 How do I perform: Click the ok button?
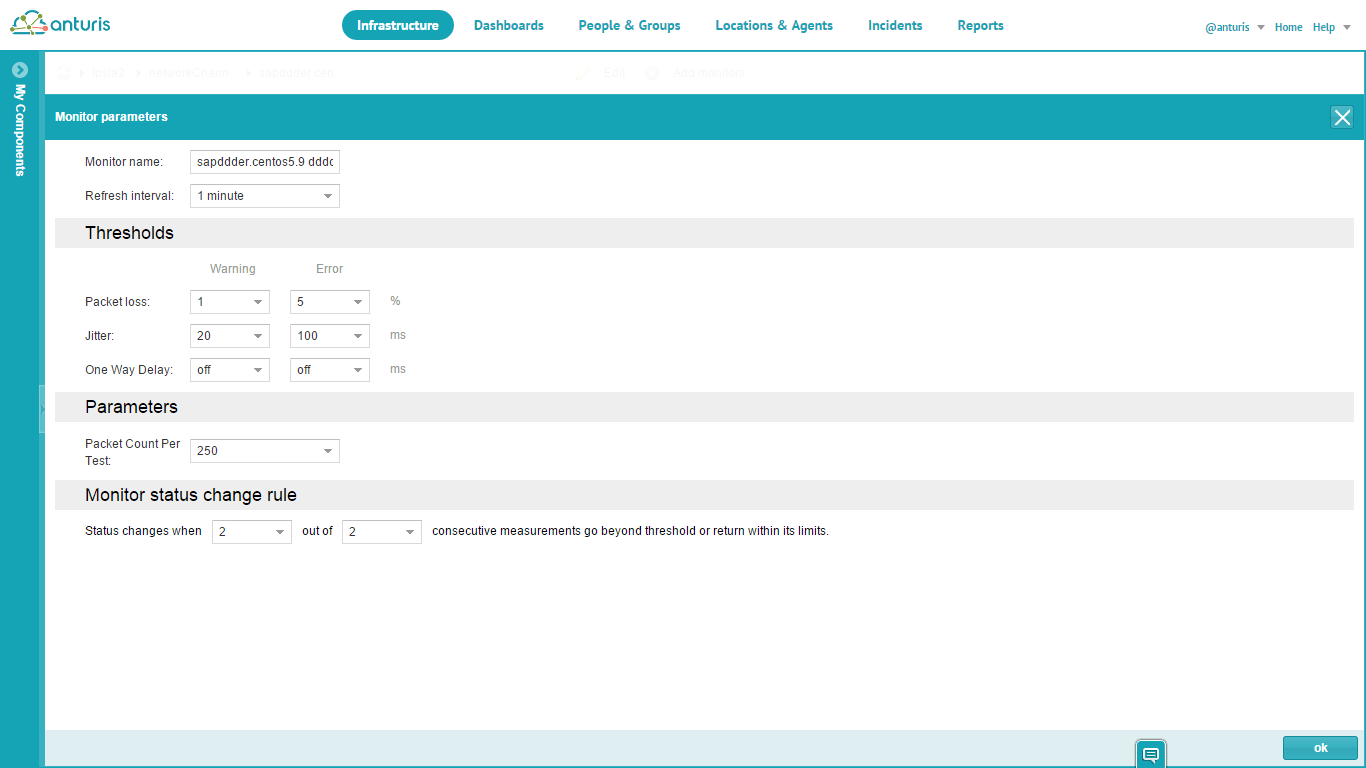coord(1320,748)
